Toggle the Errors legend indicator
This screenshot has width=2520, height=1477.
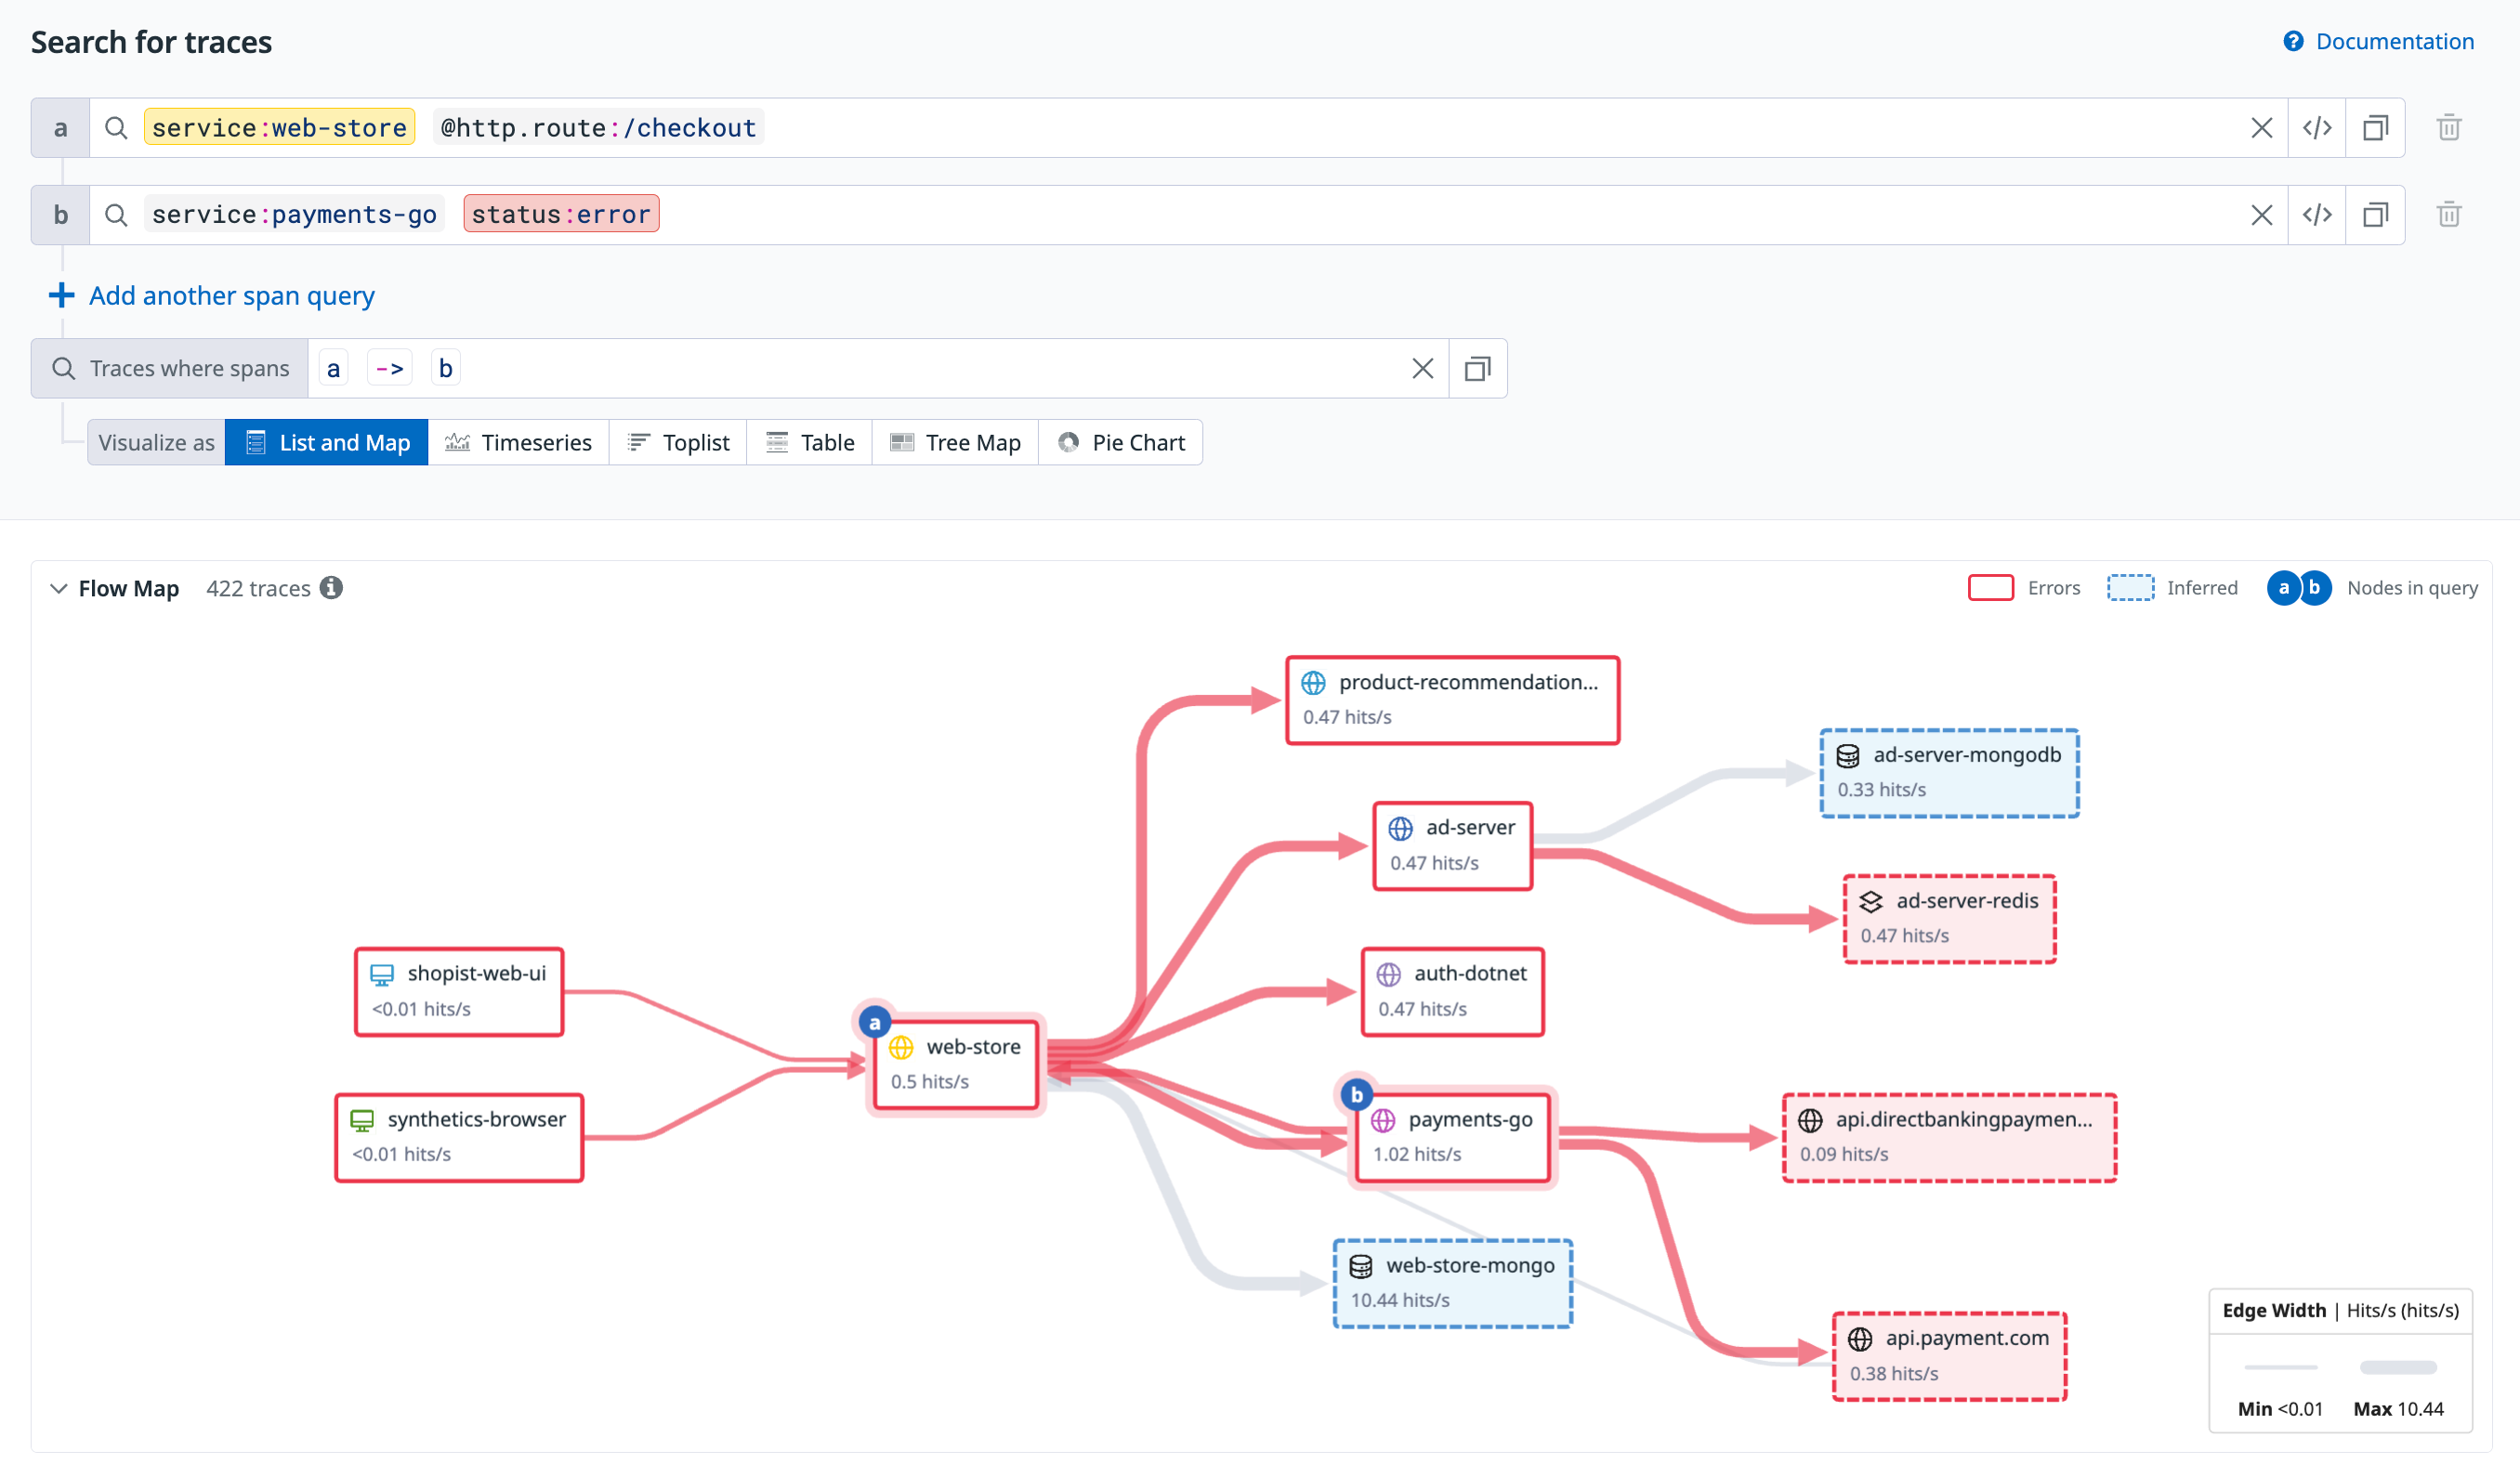pos(1991,588)
